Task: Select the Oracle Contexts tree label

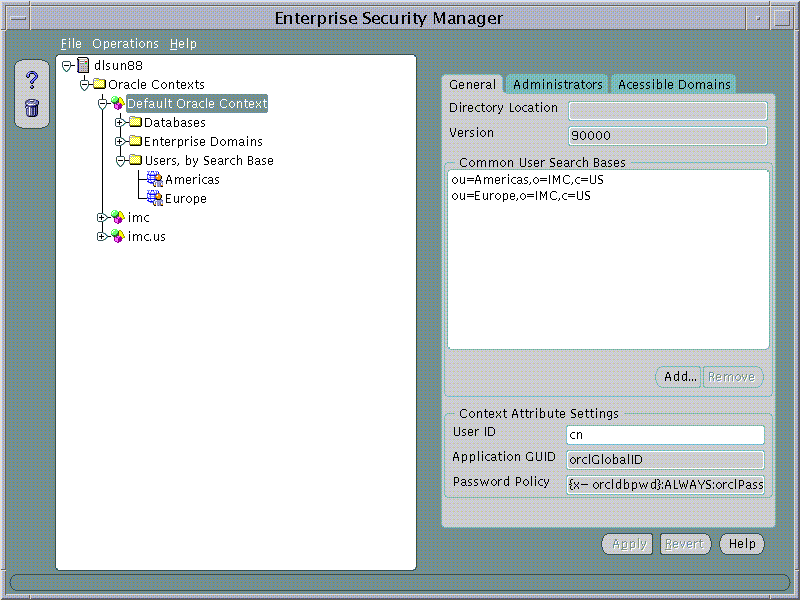Action: pos(157,85)
